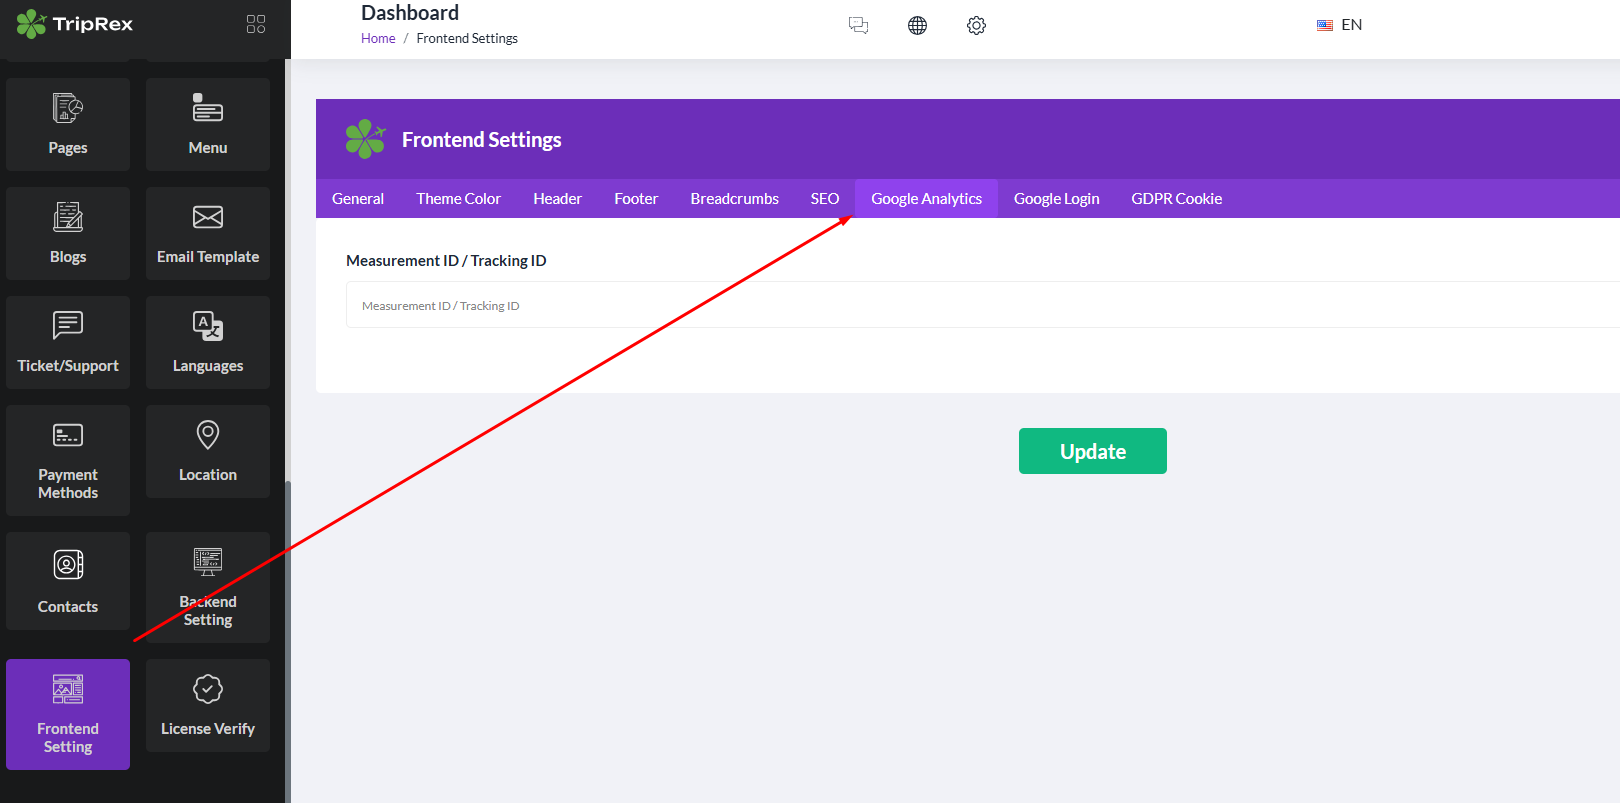Screen dimensions: 1620x803
Task: Click the globe icon in top bar
Action: coord(917,25)
